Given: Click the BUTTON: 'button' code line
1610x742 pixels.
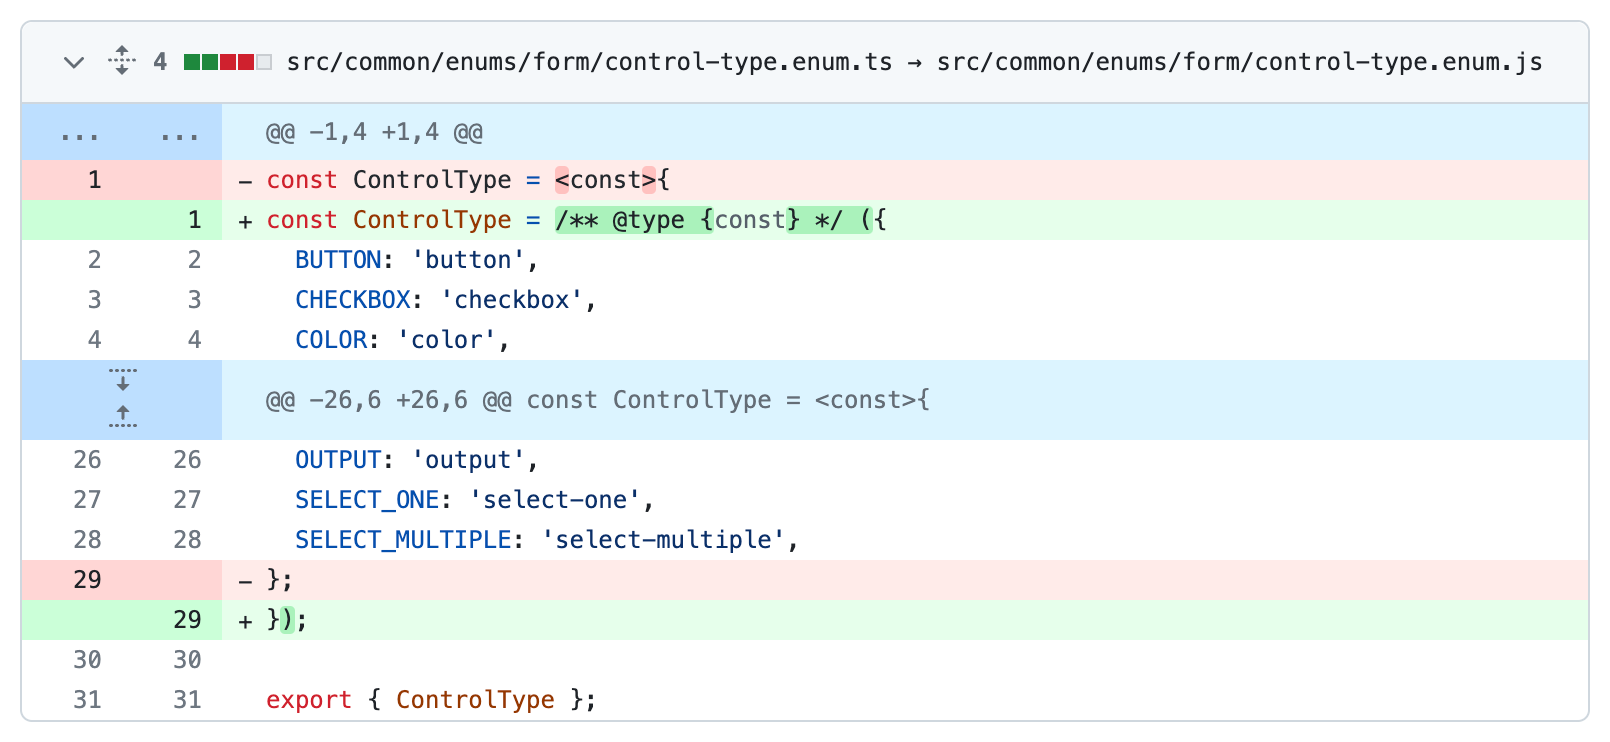Looking at the screenshot, I should click(x=416, y=260).
